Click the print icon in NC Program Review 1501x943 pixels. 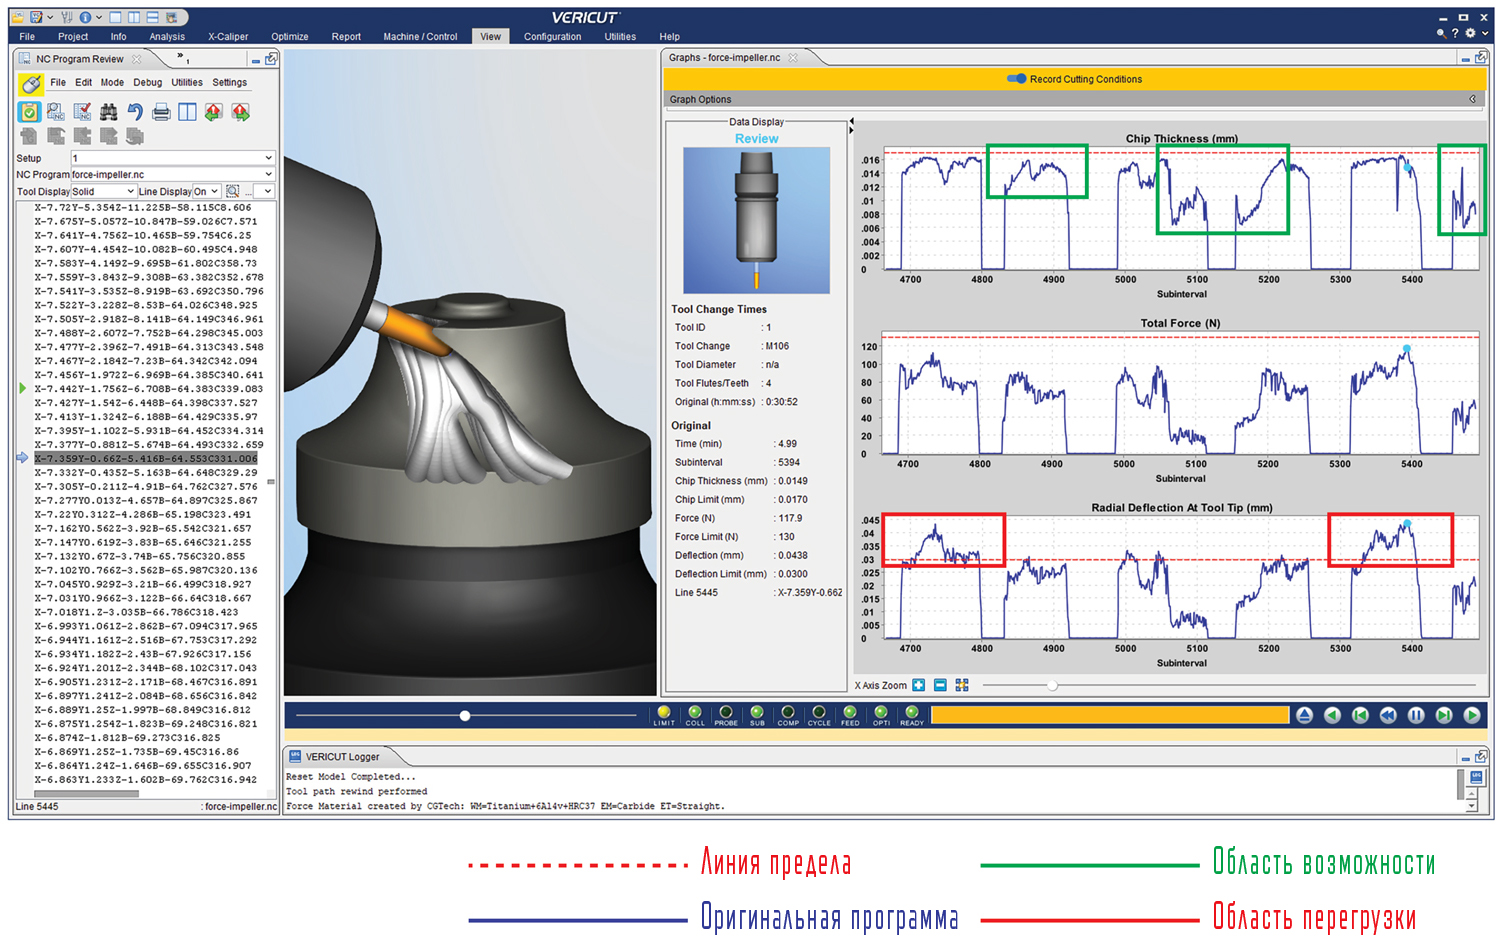(161, 112)
